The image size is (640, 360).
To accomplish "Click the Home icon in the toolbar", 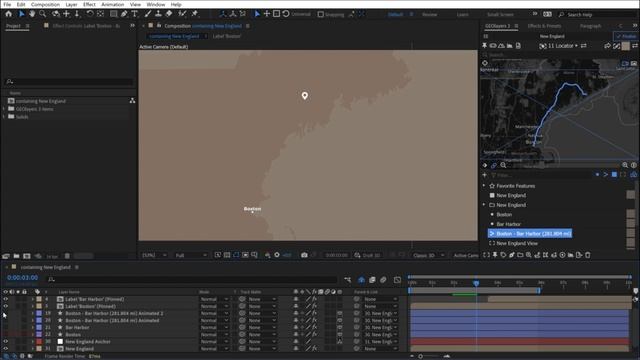I will [9, 14].
